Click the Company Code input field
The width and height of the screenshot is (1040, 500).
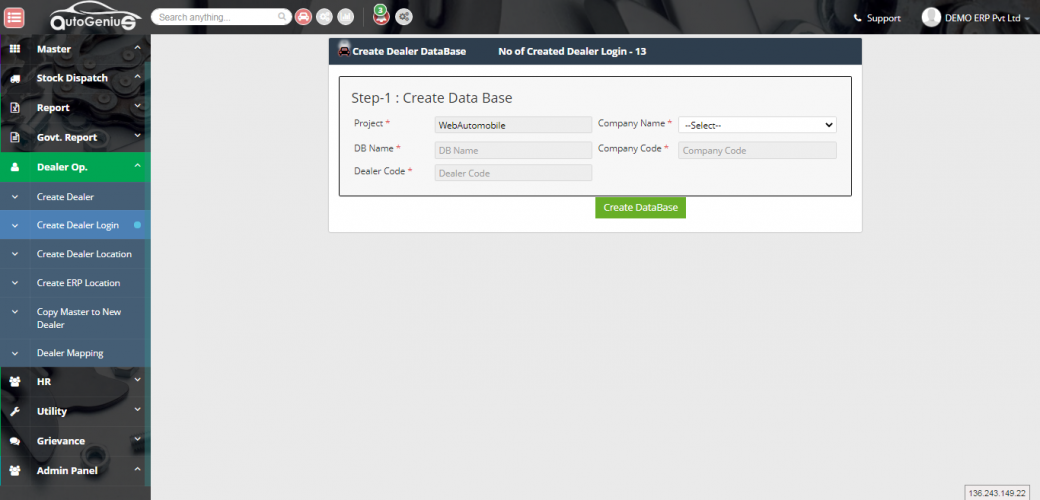757,150
